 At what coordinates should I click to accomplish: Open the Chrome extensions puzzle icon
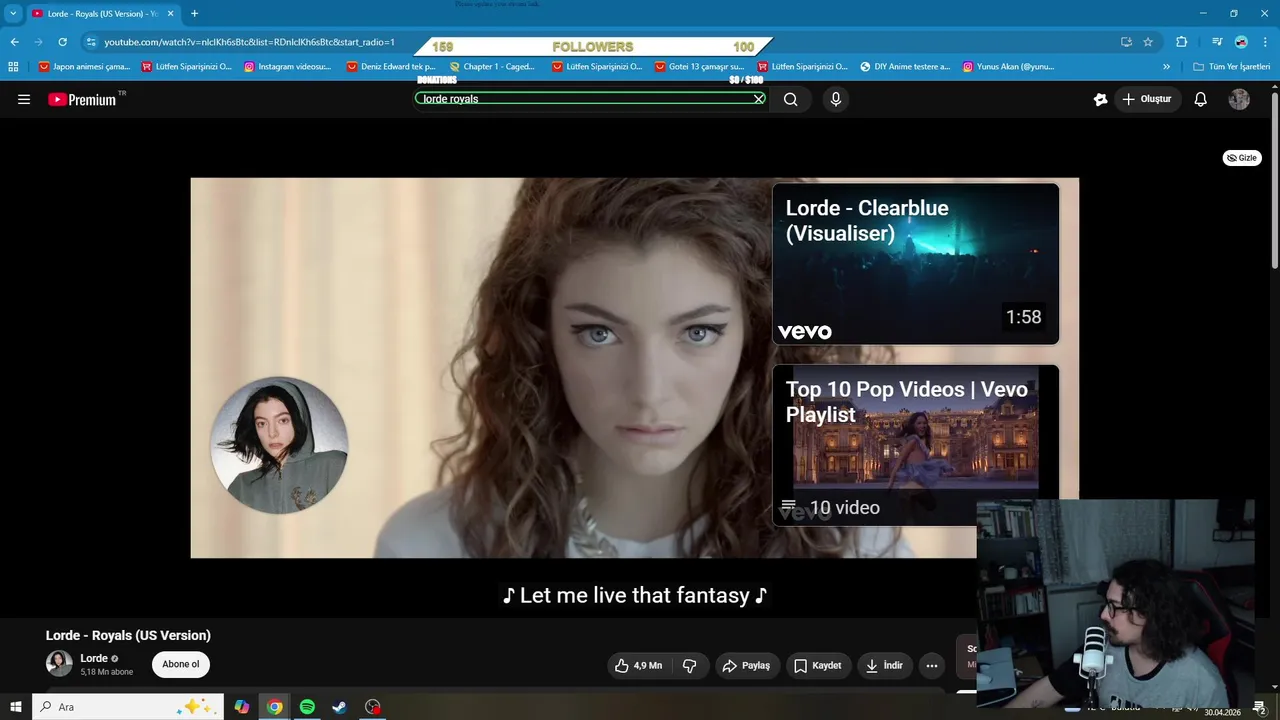[1181, 42]
